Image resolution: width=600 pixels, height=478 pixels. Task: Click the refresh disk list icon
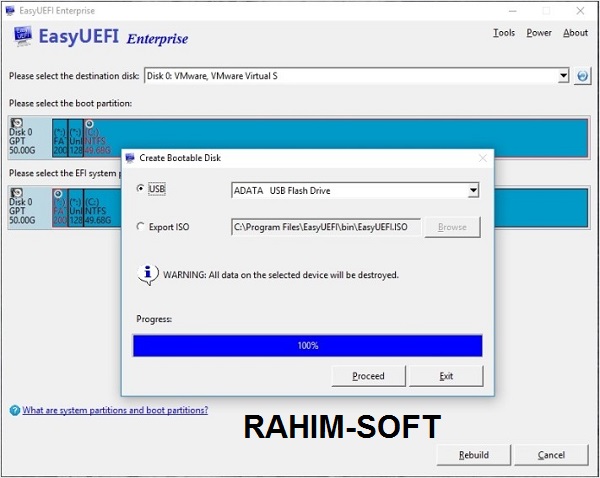tap(582, 76)
